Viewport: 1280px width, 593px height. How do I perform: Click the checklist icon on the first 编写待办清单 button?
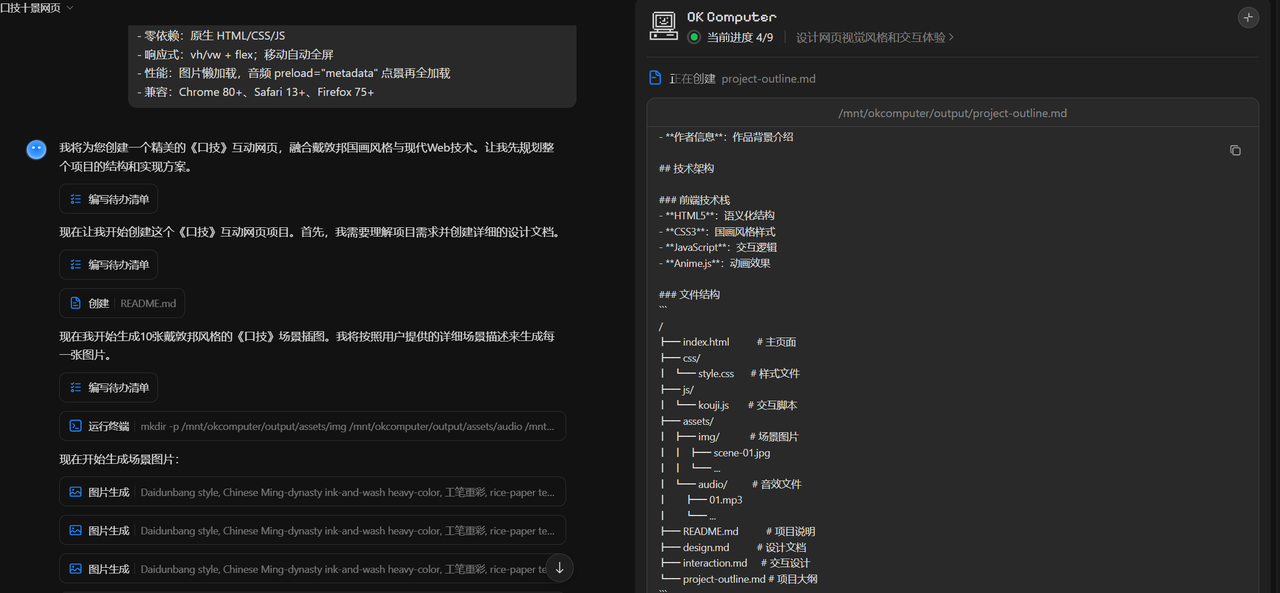pyautogui.click(x=76, y=198)
